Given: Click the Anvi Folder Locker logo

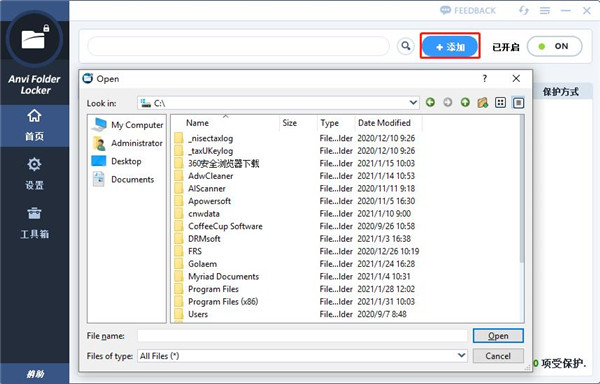Looking at the screenshot, I should point(34,40).
